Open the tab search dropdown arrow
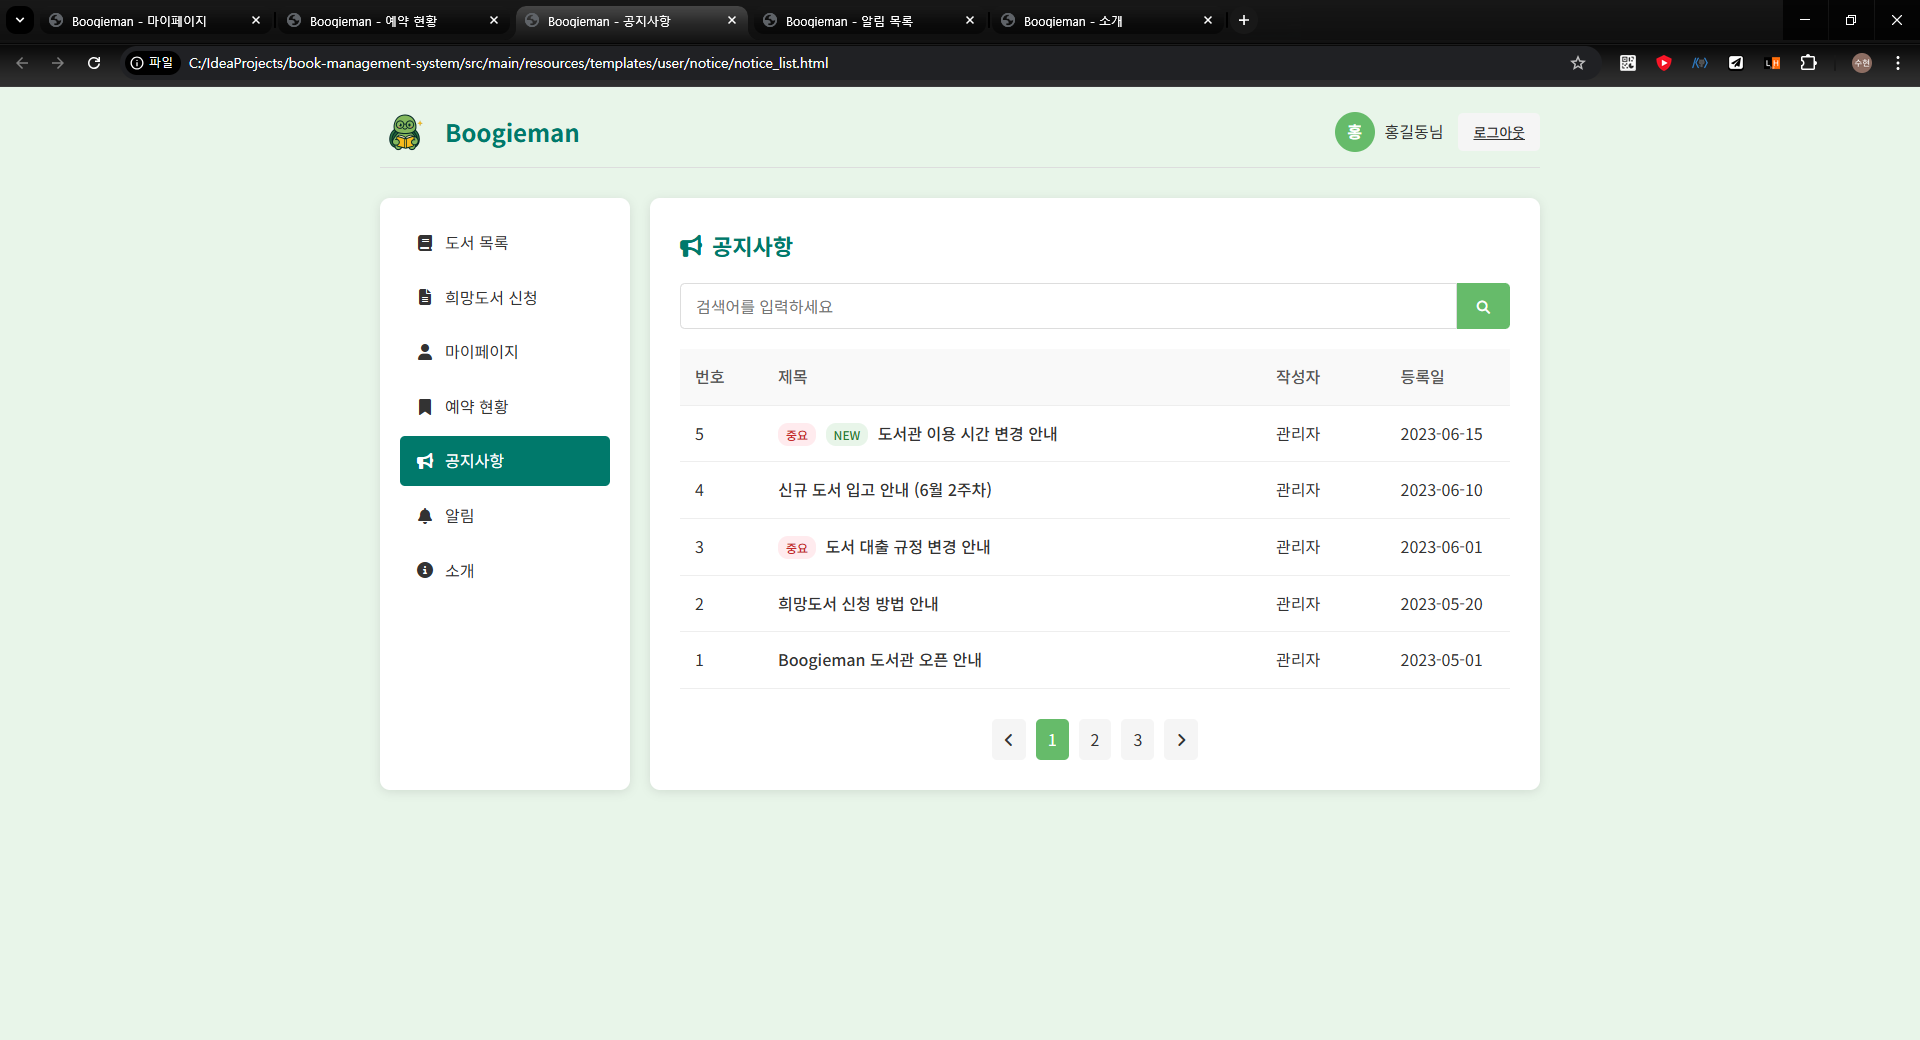The width and height of the screenshot is (1920, 1040). pos(19,20)
